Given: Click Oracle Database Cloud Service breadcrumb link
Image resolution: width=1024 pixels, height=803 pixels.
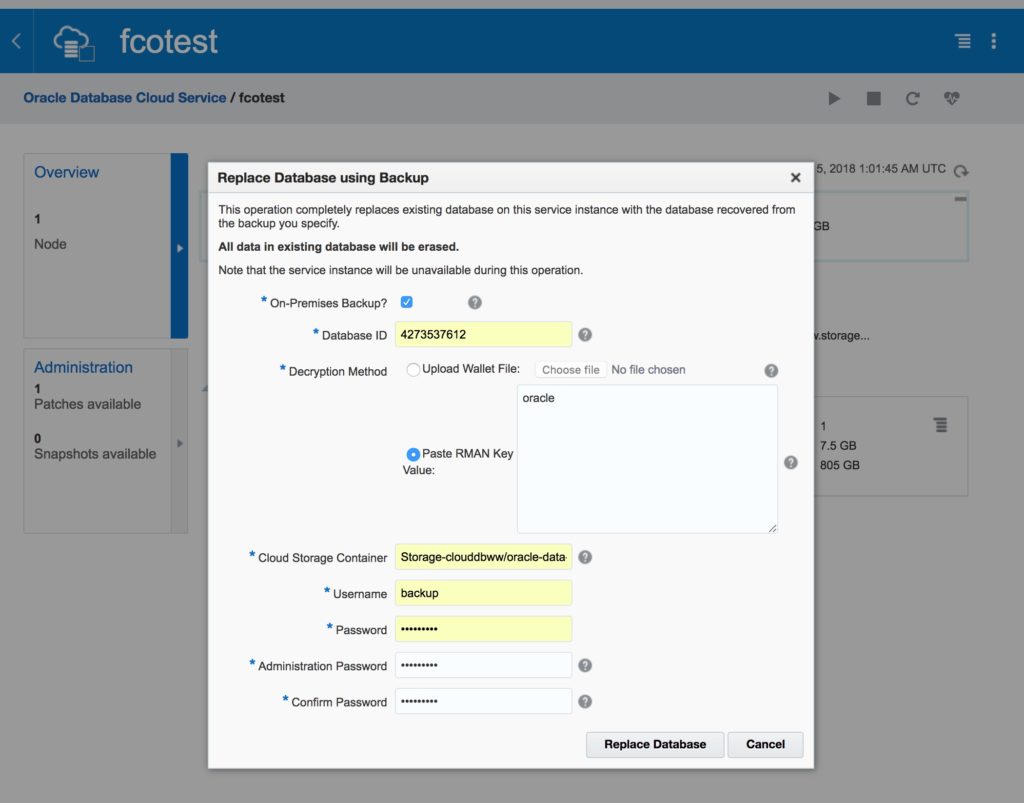Looking at the screenshot, I should 124,98.
